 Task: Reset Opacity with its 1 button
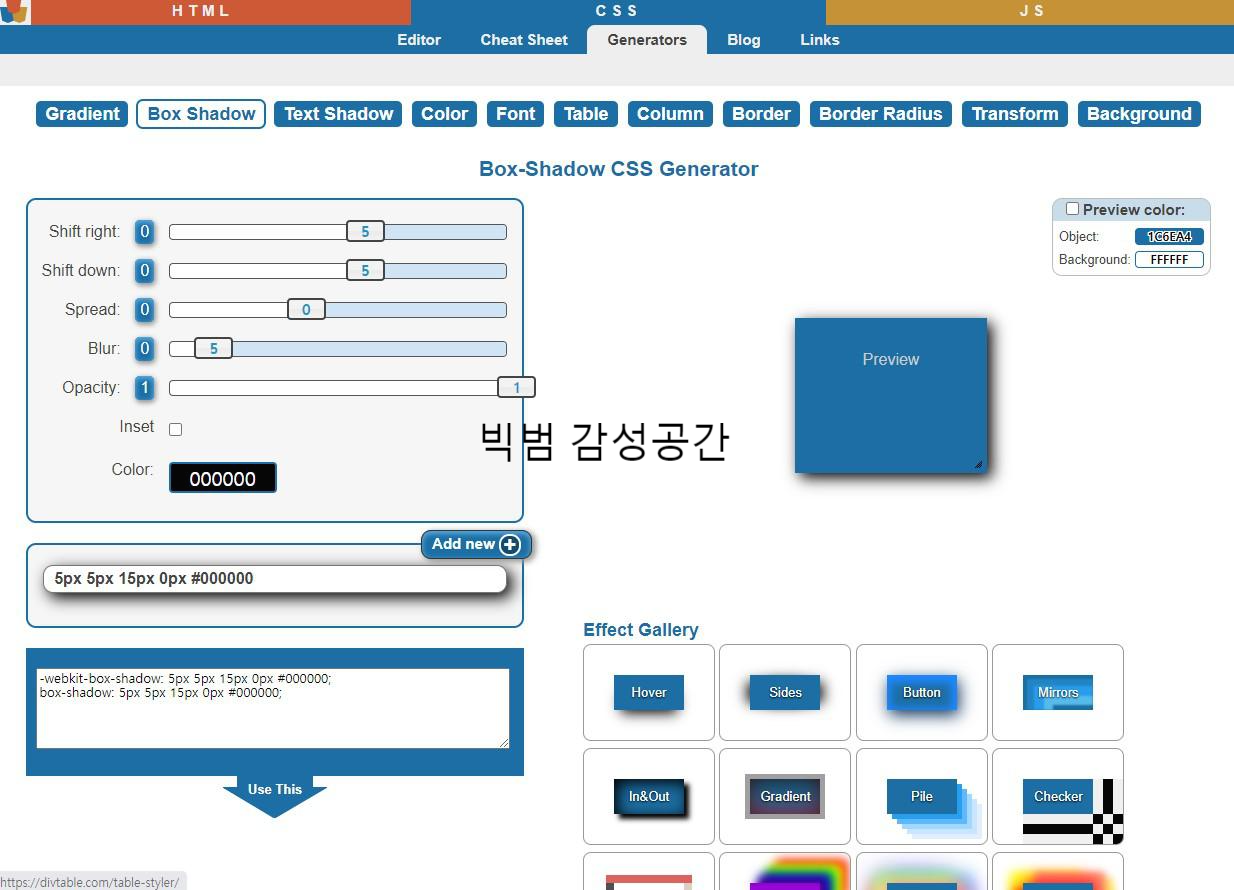tap(144, 388)
